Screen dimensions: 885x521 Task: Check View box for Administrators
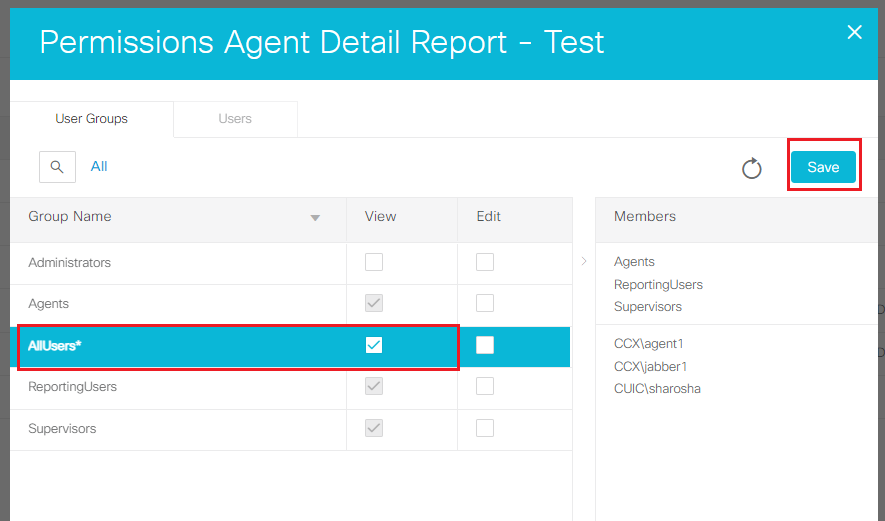(374, 262)
